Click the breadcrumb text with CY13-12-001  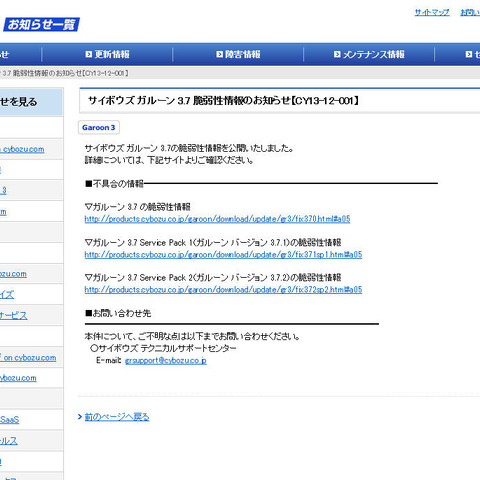(x=64, y=73)
